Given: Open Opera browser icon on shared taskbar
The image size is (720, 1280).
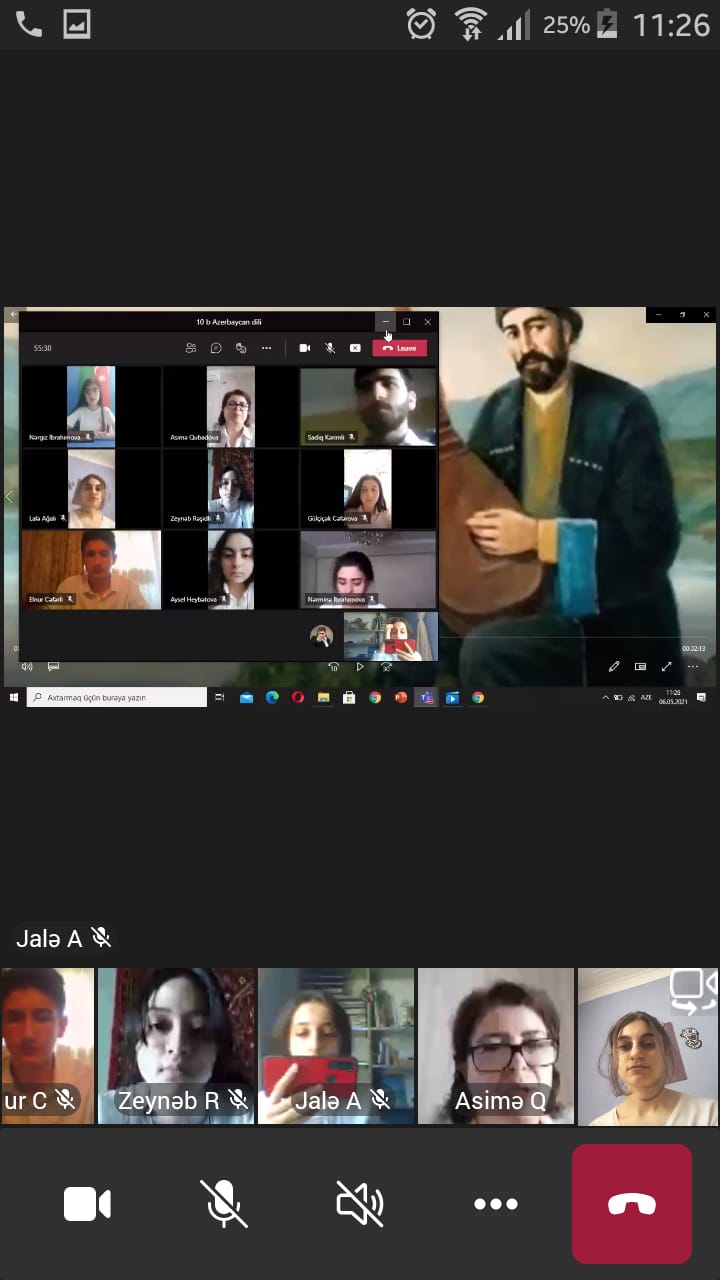Looking at the screenshot, I should (298, 698).
